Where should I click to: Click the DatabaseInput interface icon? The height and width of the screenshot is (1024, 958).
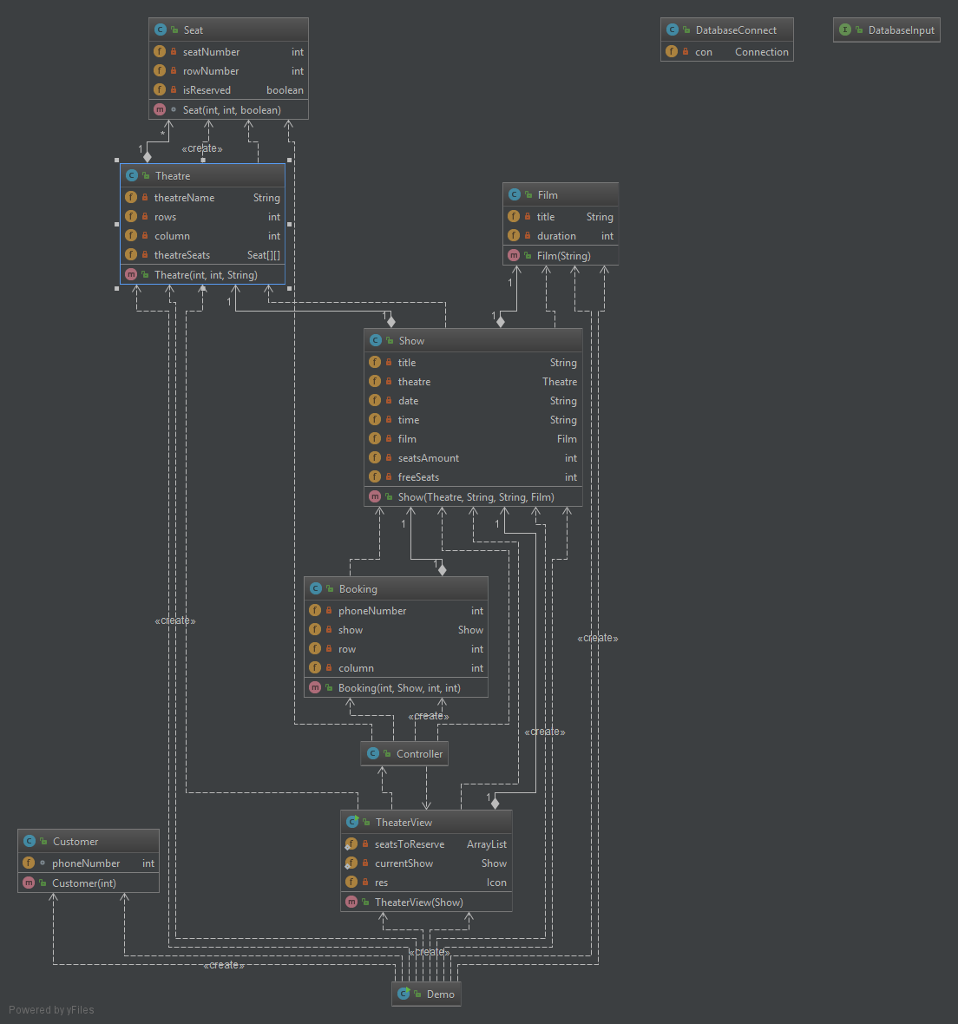click(845, 30)
